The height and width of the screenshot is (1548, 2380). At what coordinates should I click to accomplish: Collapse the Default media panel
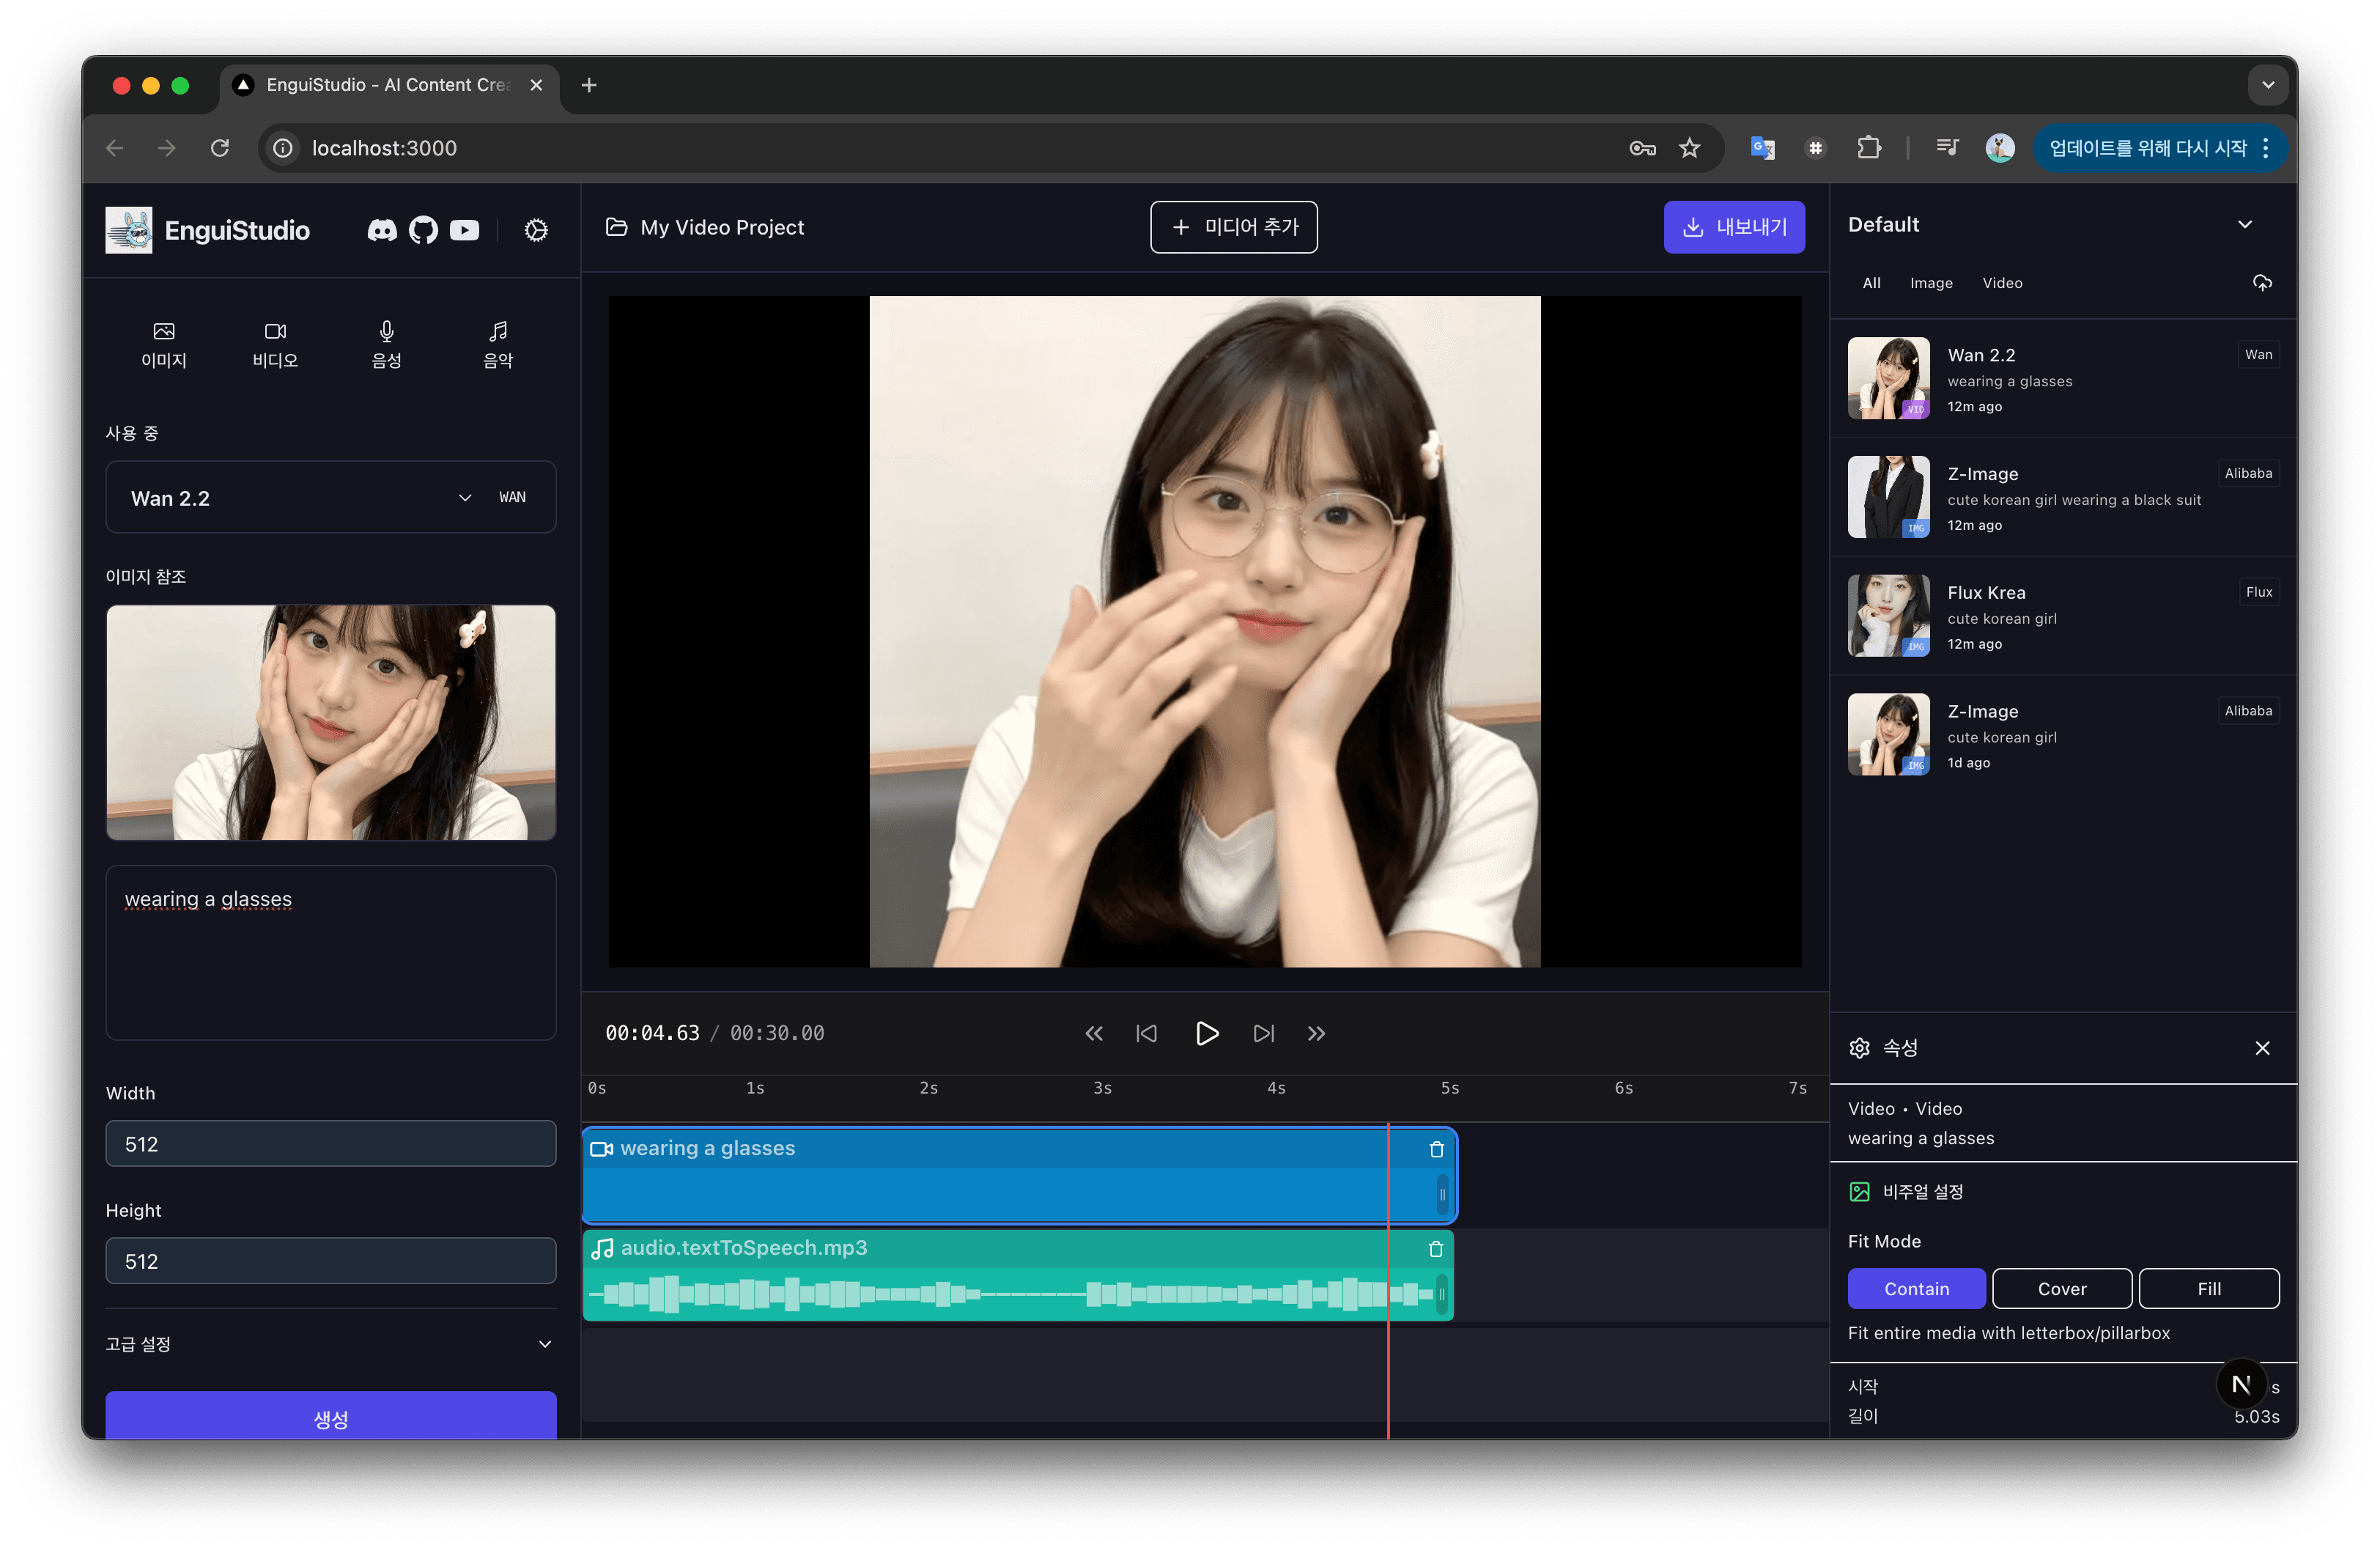coord(2245,224)
